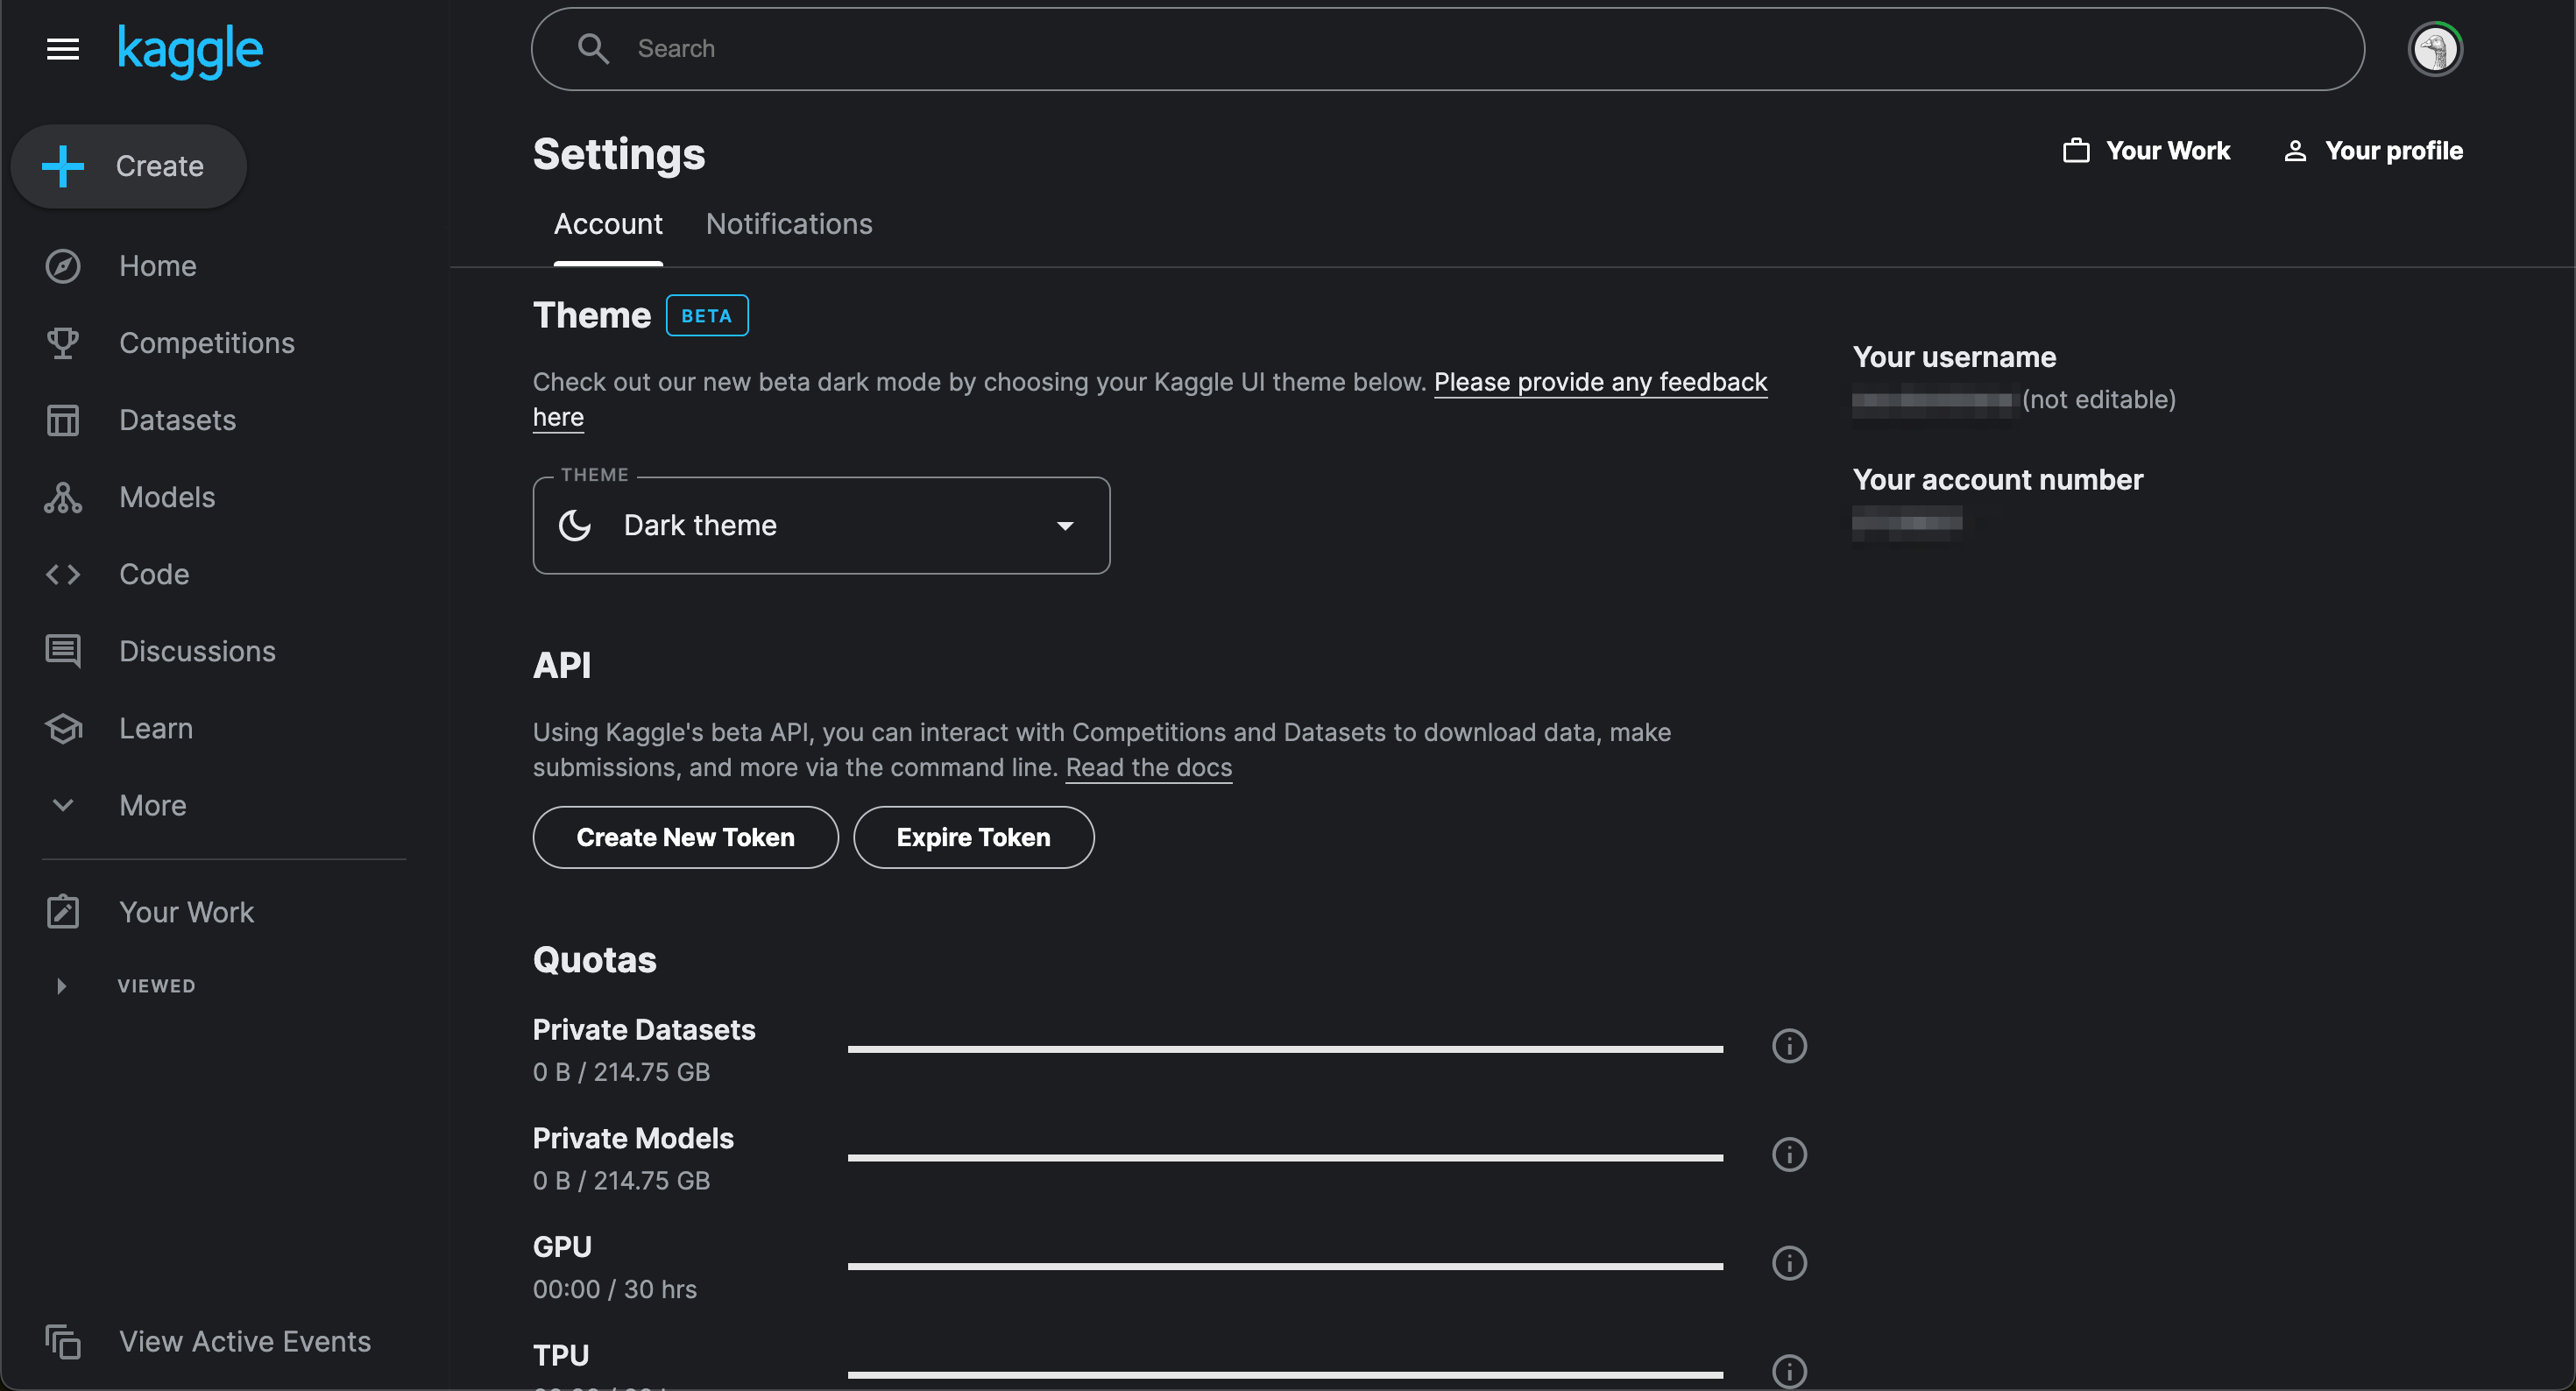This screenshot has width=2576, height=1391.
Task: Open Code via angle-brackets icon
Action: [x=63, y=574]
